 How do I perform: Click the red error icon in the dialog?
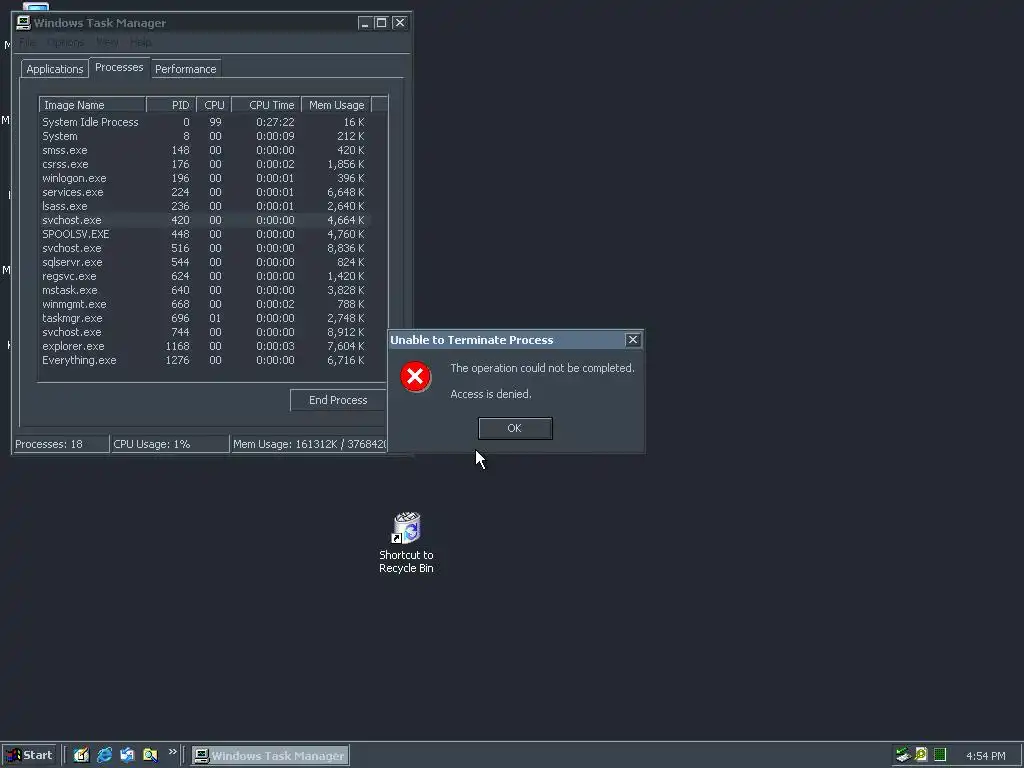click(x=415, y=377)
